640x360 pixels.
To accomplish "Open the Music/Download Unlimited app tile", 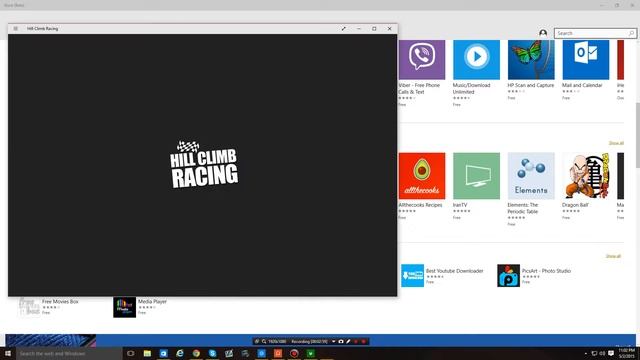I will (476, 60).
